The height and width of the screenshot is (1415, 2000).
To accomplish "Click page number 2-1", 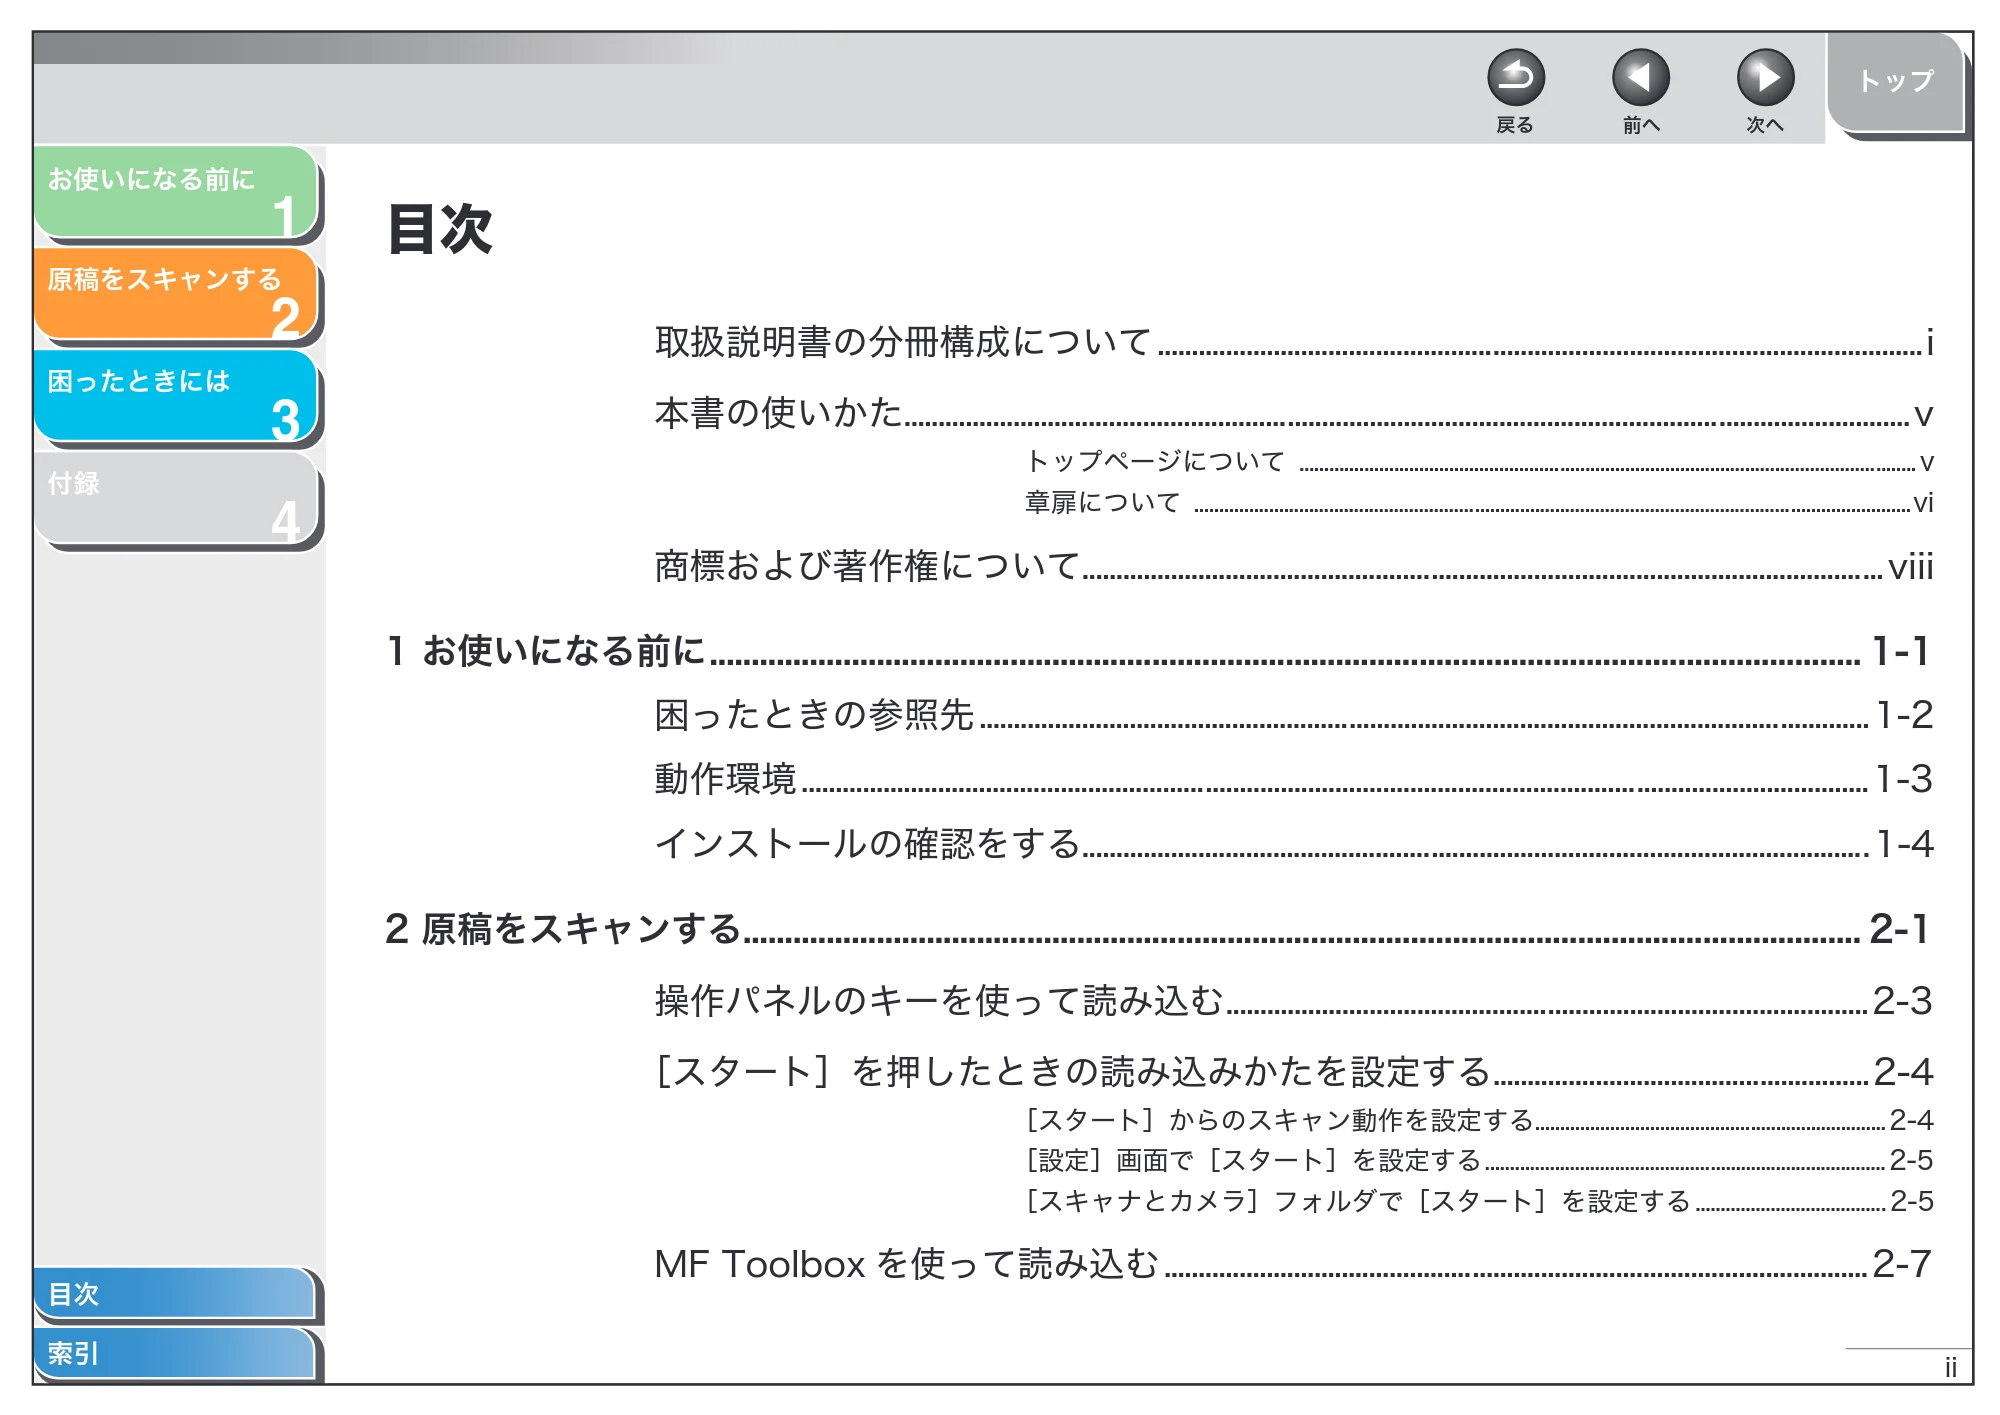I will 1899,929.
